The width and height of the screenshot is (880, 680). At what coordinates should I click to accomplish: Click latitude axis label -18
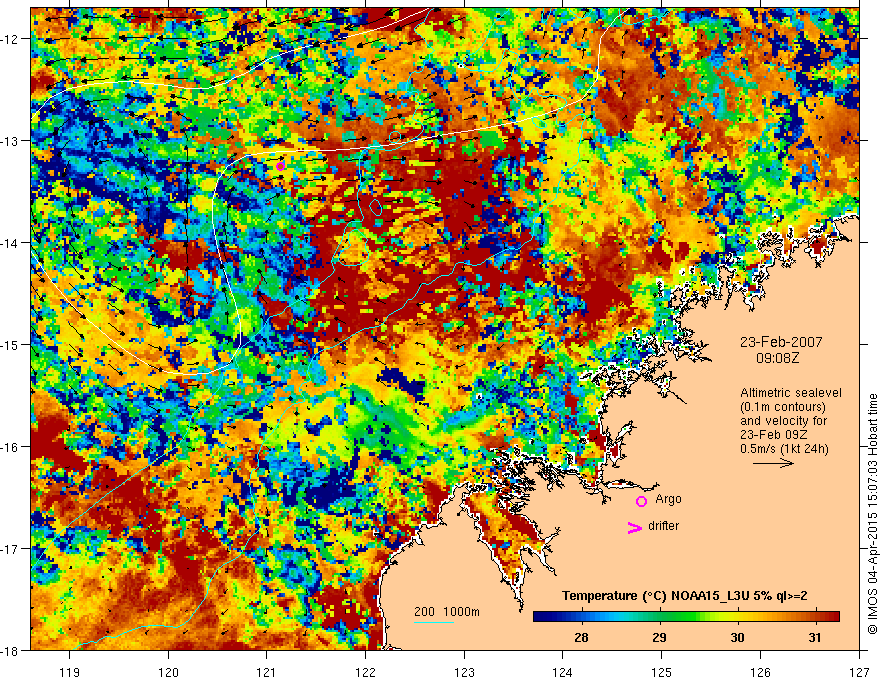click(10, 651)
